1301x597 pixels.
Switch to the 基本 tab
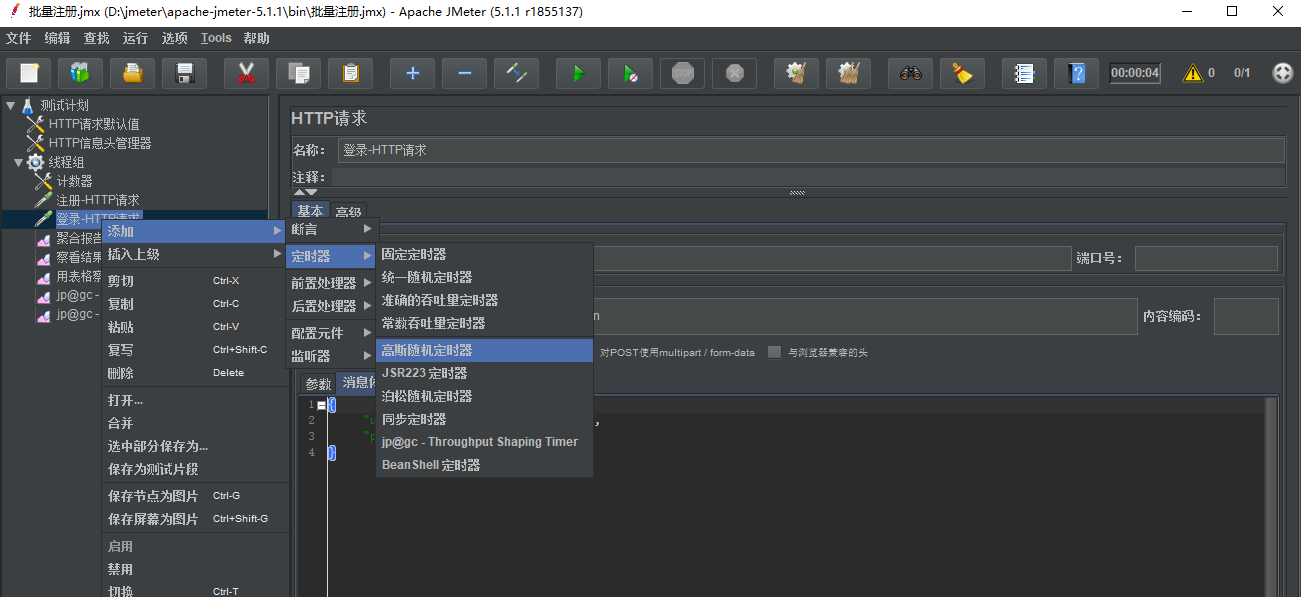point(310,211)
